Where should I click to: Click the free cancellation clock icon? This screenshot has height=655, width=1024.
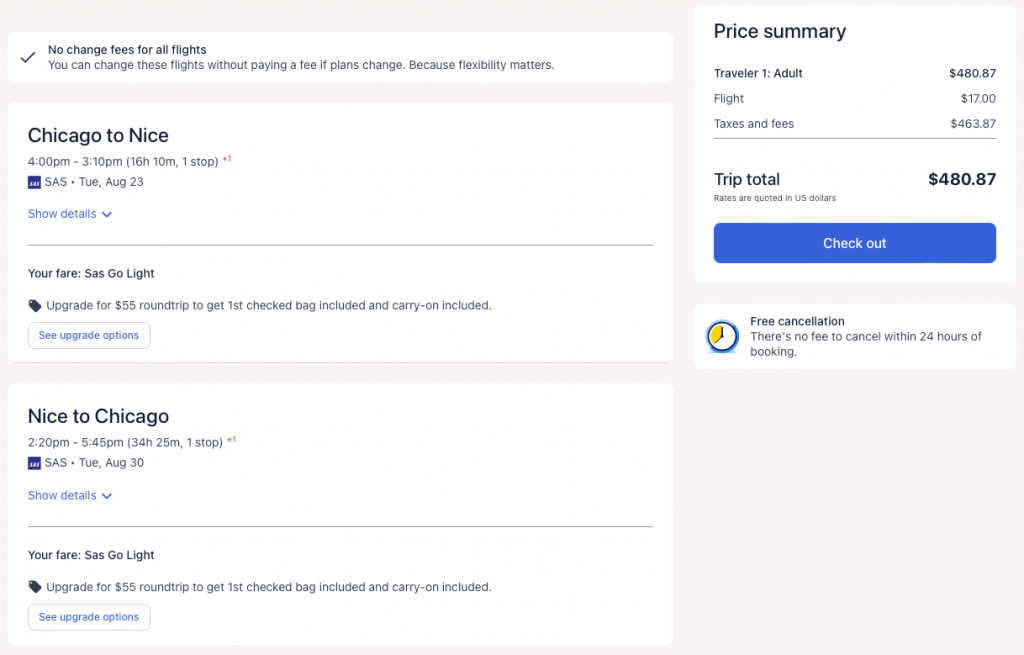721,337
